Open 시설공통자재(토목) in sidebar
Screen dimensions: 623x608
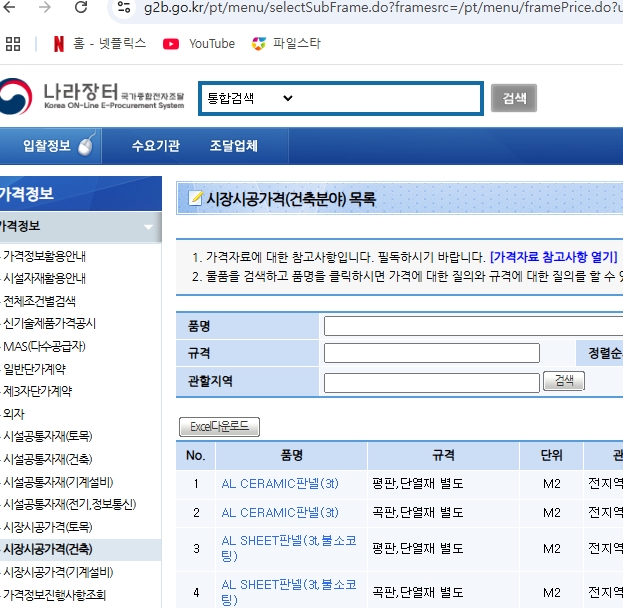[x=48, y=436]
